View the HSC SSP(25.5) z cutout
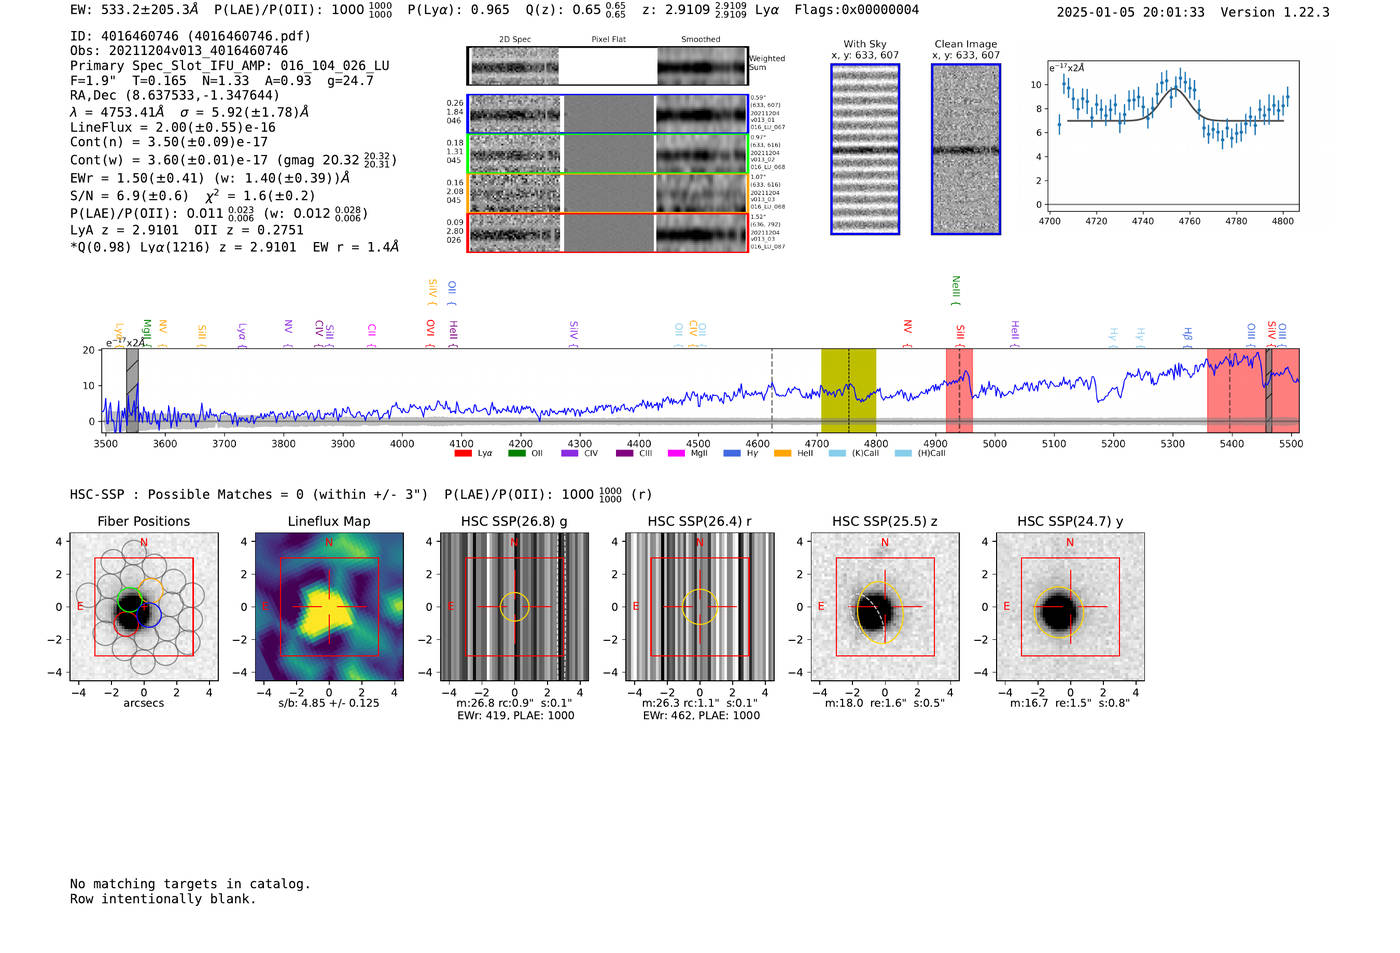Screen dimensions: 1400x953 point(885,607)
